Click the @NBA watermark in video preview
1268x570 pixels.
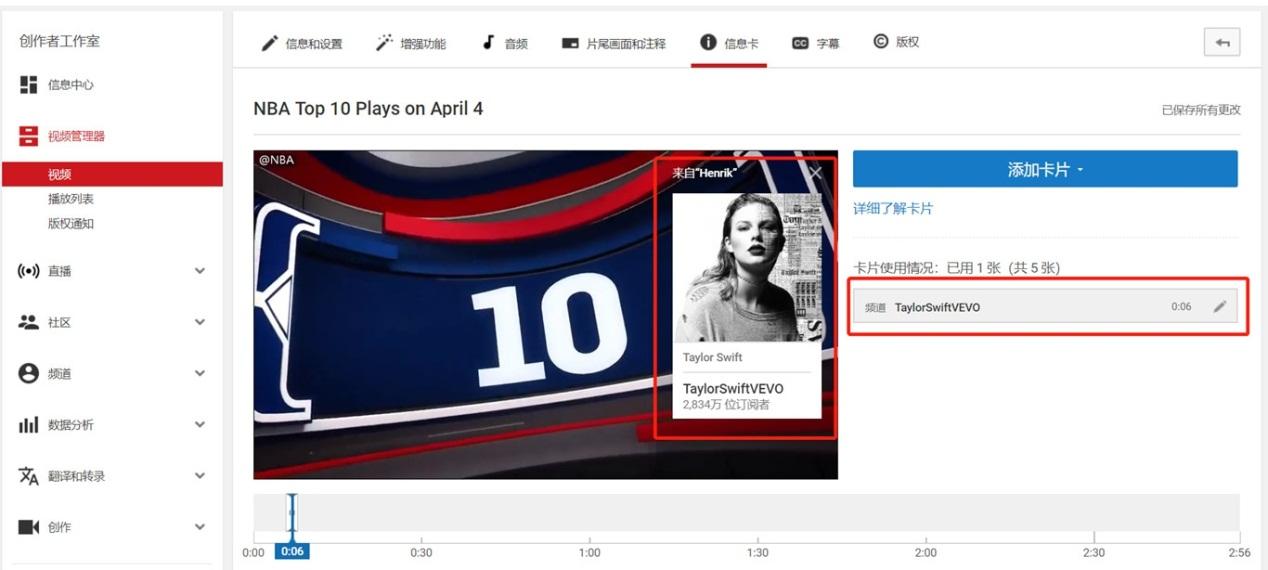(276, 159)
